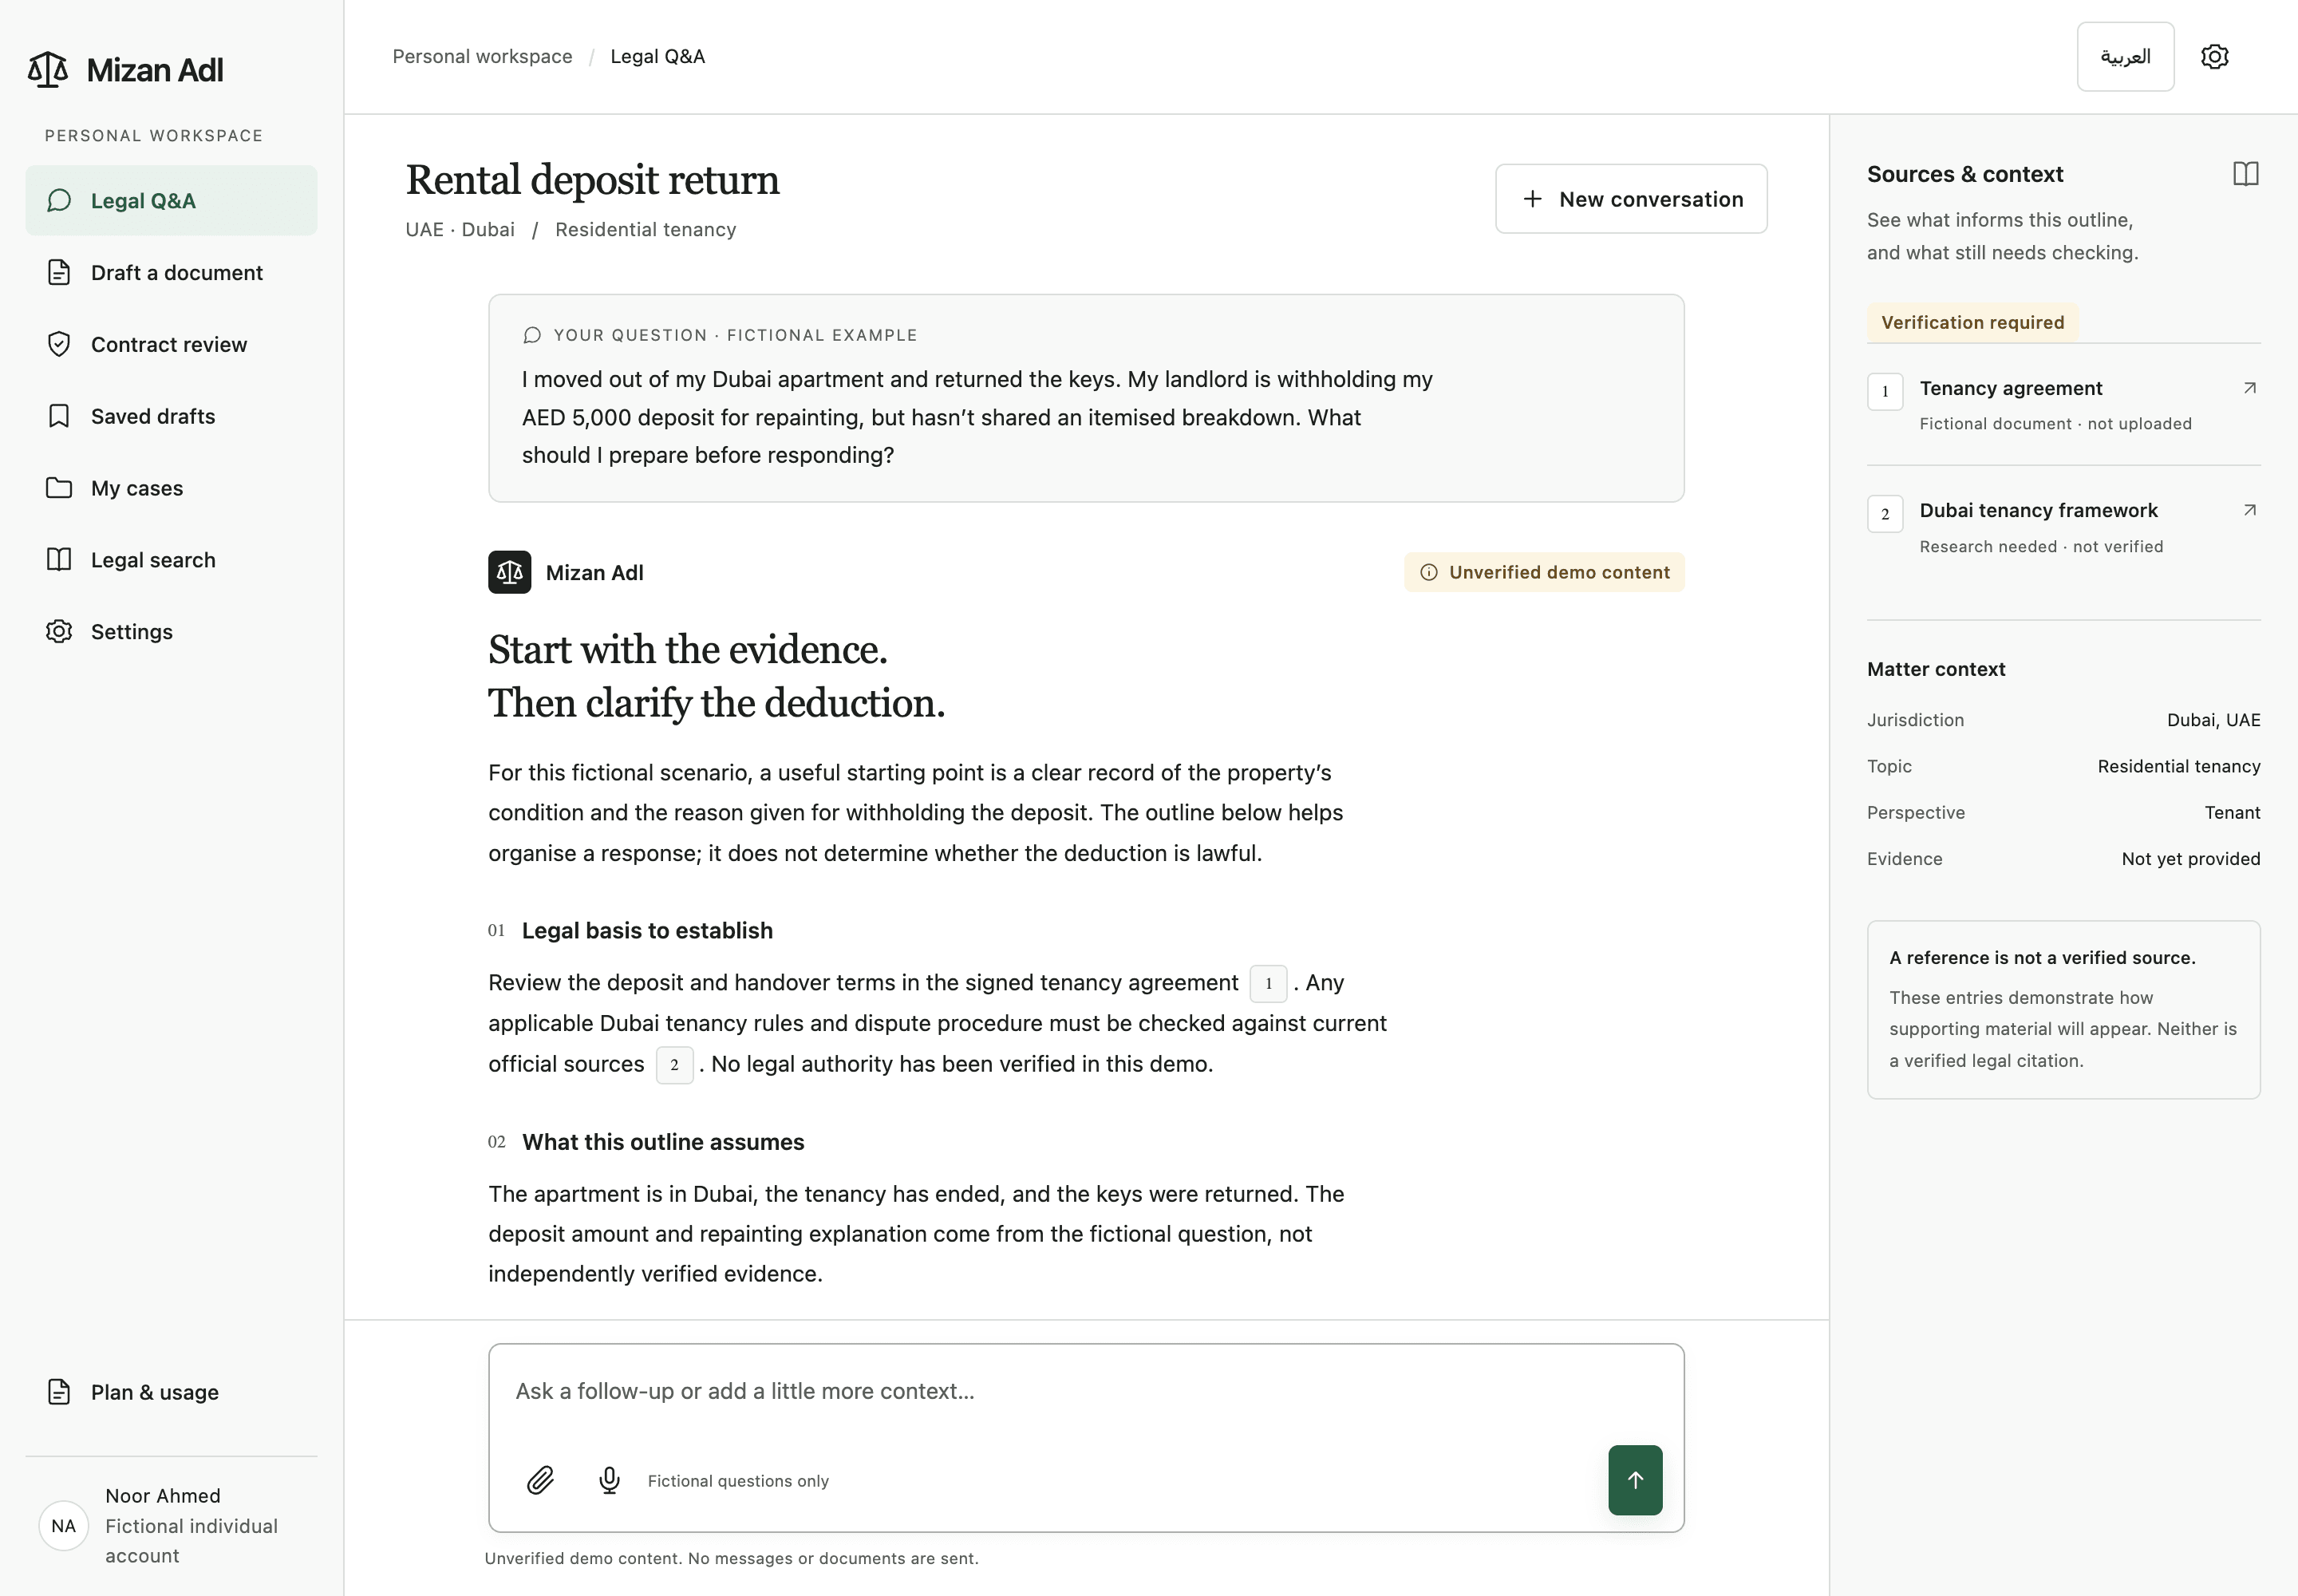Viewport: 2298px width, 1596px height.
Task: Send the message with arrow button
Action: [x=1635, y=1480]
